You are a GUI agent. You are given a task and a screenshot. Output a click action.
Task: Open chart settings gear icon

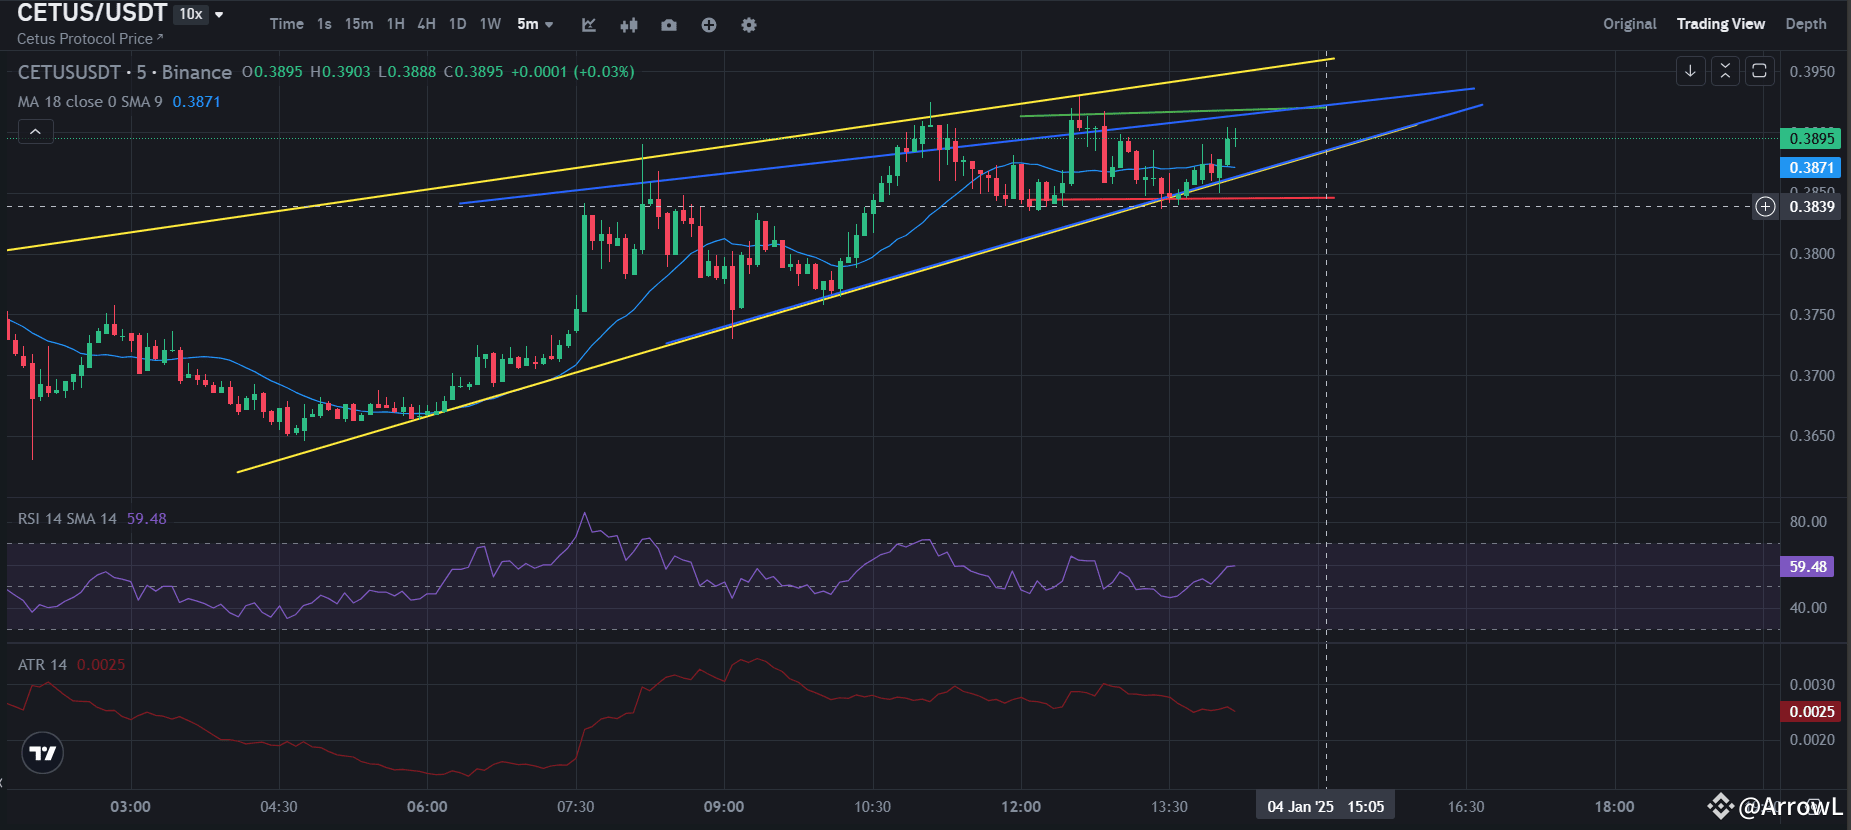coord(749,25)
